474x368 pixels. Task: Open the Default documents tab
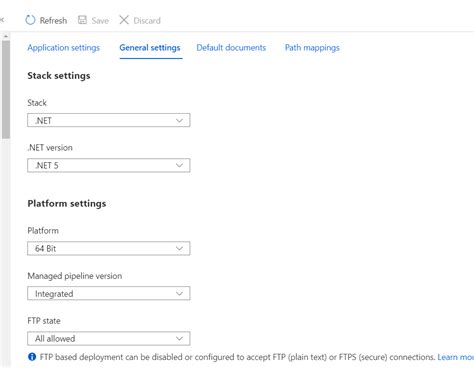click(231, 48)
